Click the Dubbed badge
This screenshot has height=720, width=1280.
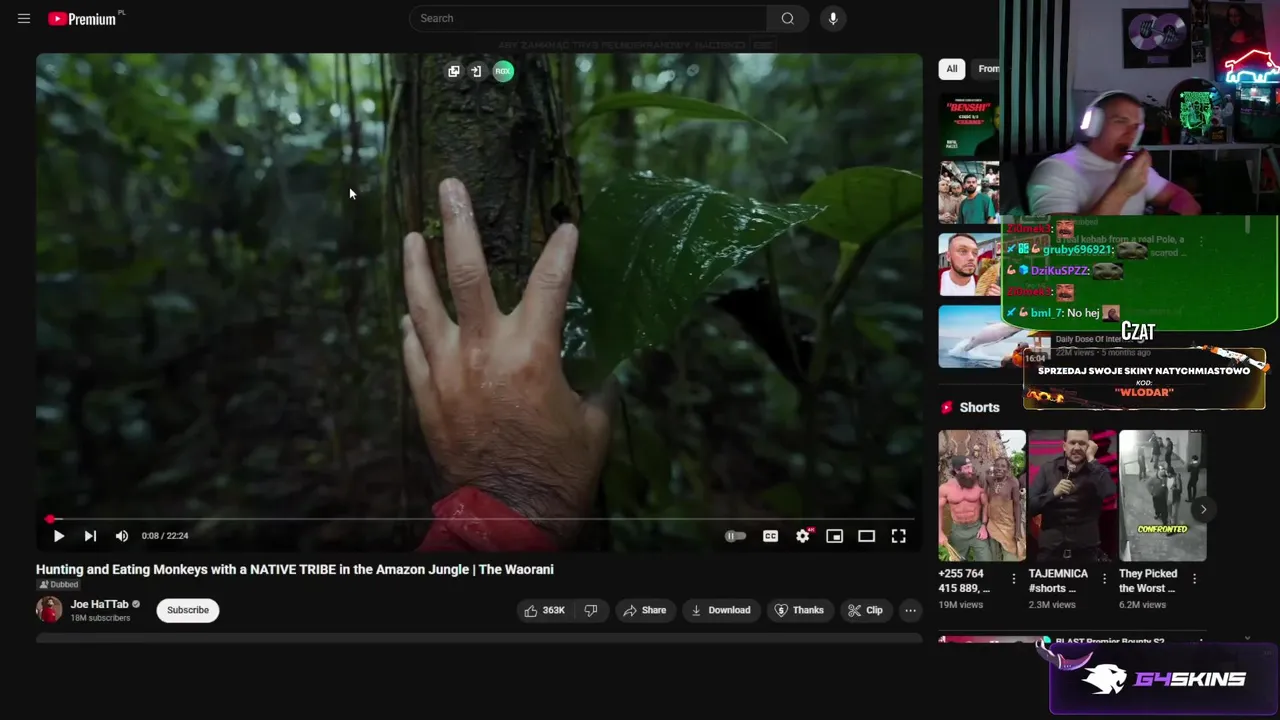pyautogui.click(x=58, y=585)
